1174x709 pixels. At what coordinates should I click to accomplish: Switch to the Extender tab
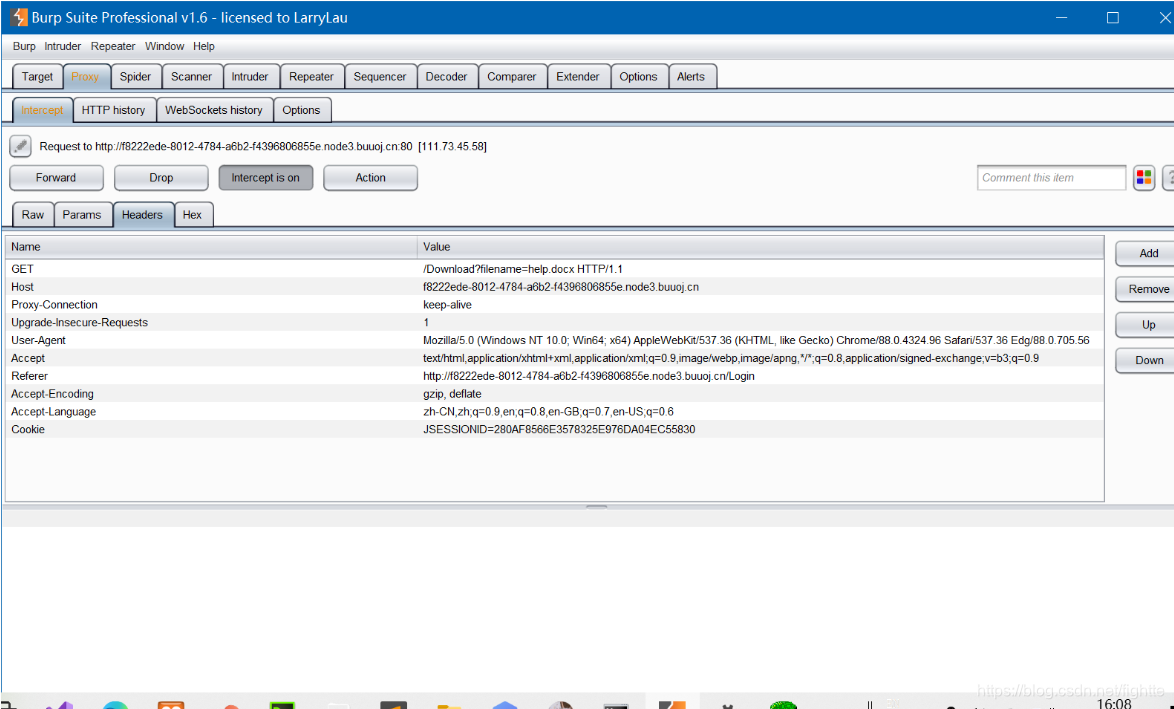pos(578,76)
